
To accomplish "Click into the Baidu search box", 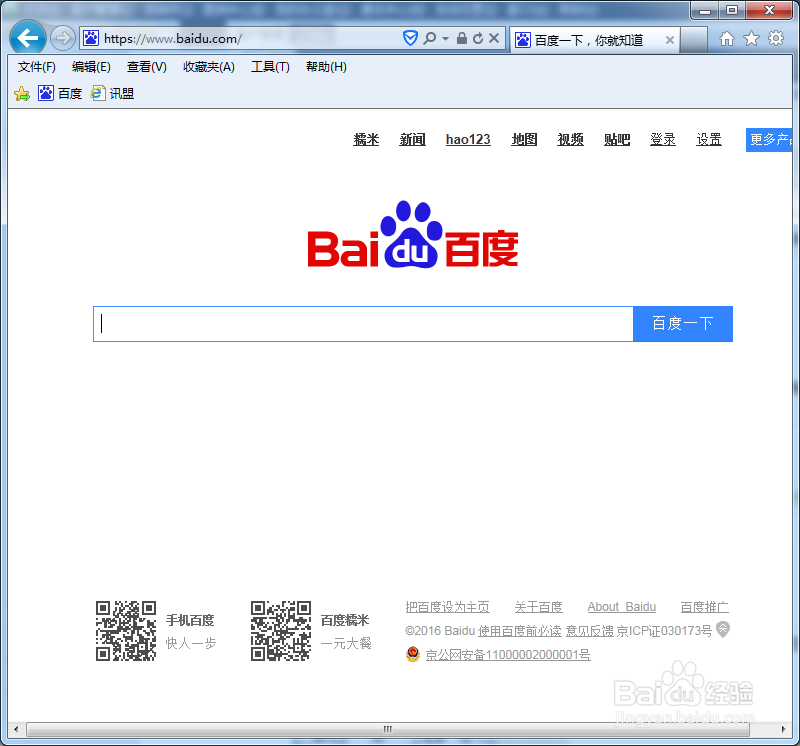I will coord(363,324).
